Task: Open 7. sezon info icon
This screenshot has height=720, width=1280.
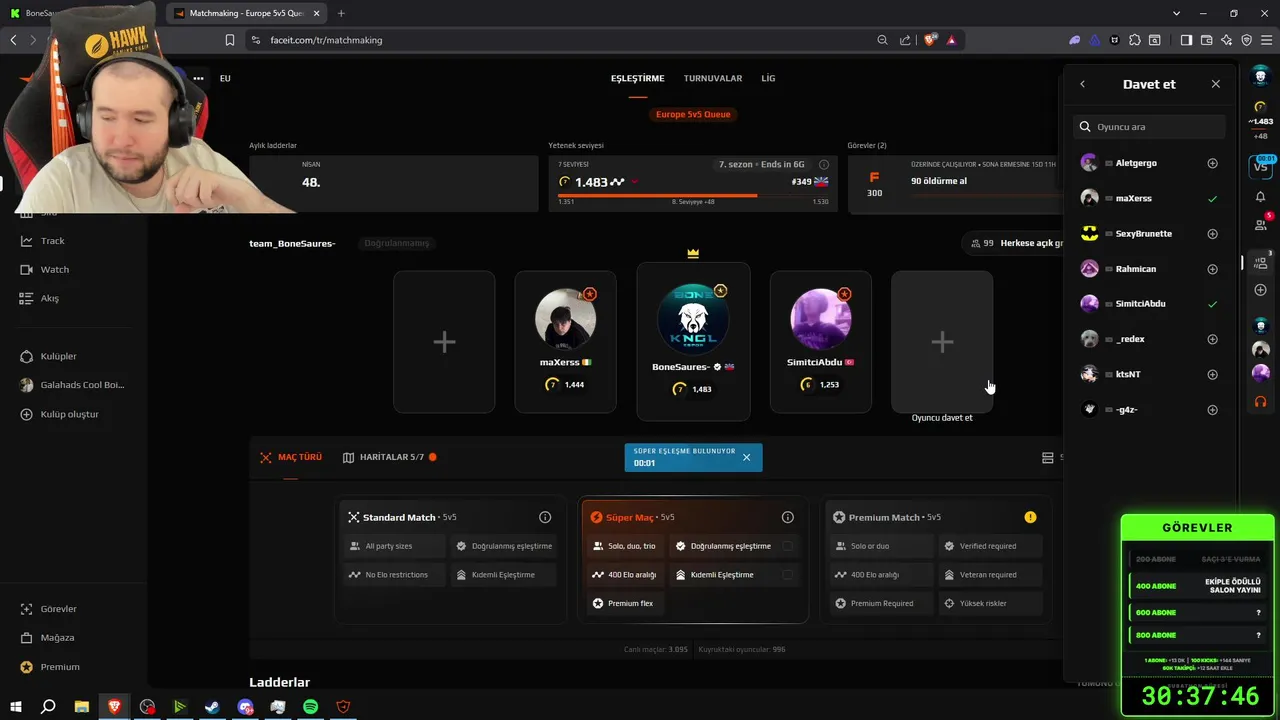Action: pos(824,164)
